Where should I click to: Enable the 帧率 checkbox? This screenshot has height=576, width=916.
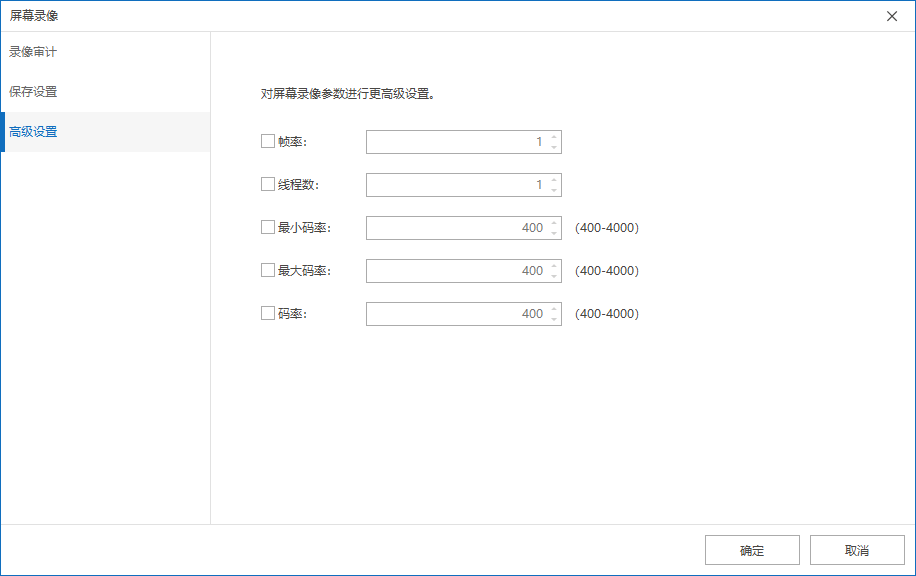coord(267,142)
